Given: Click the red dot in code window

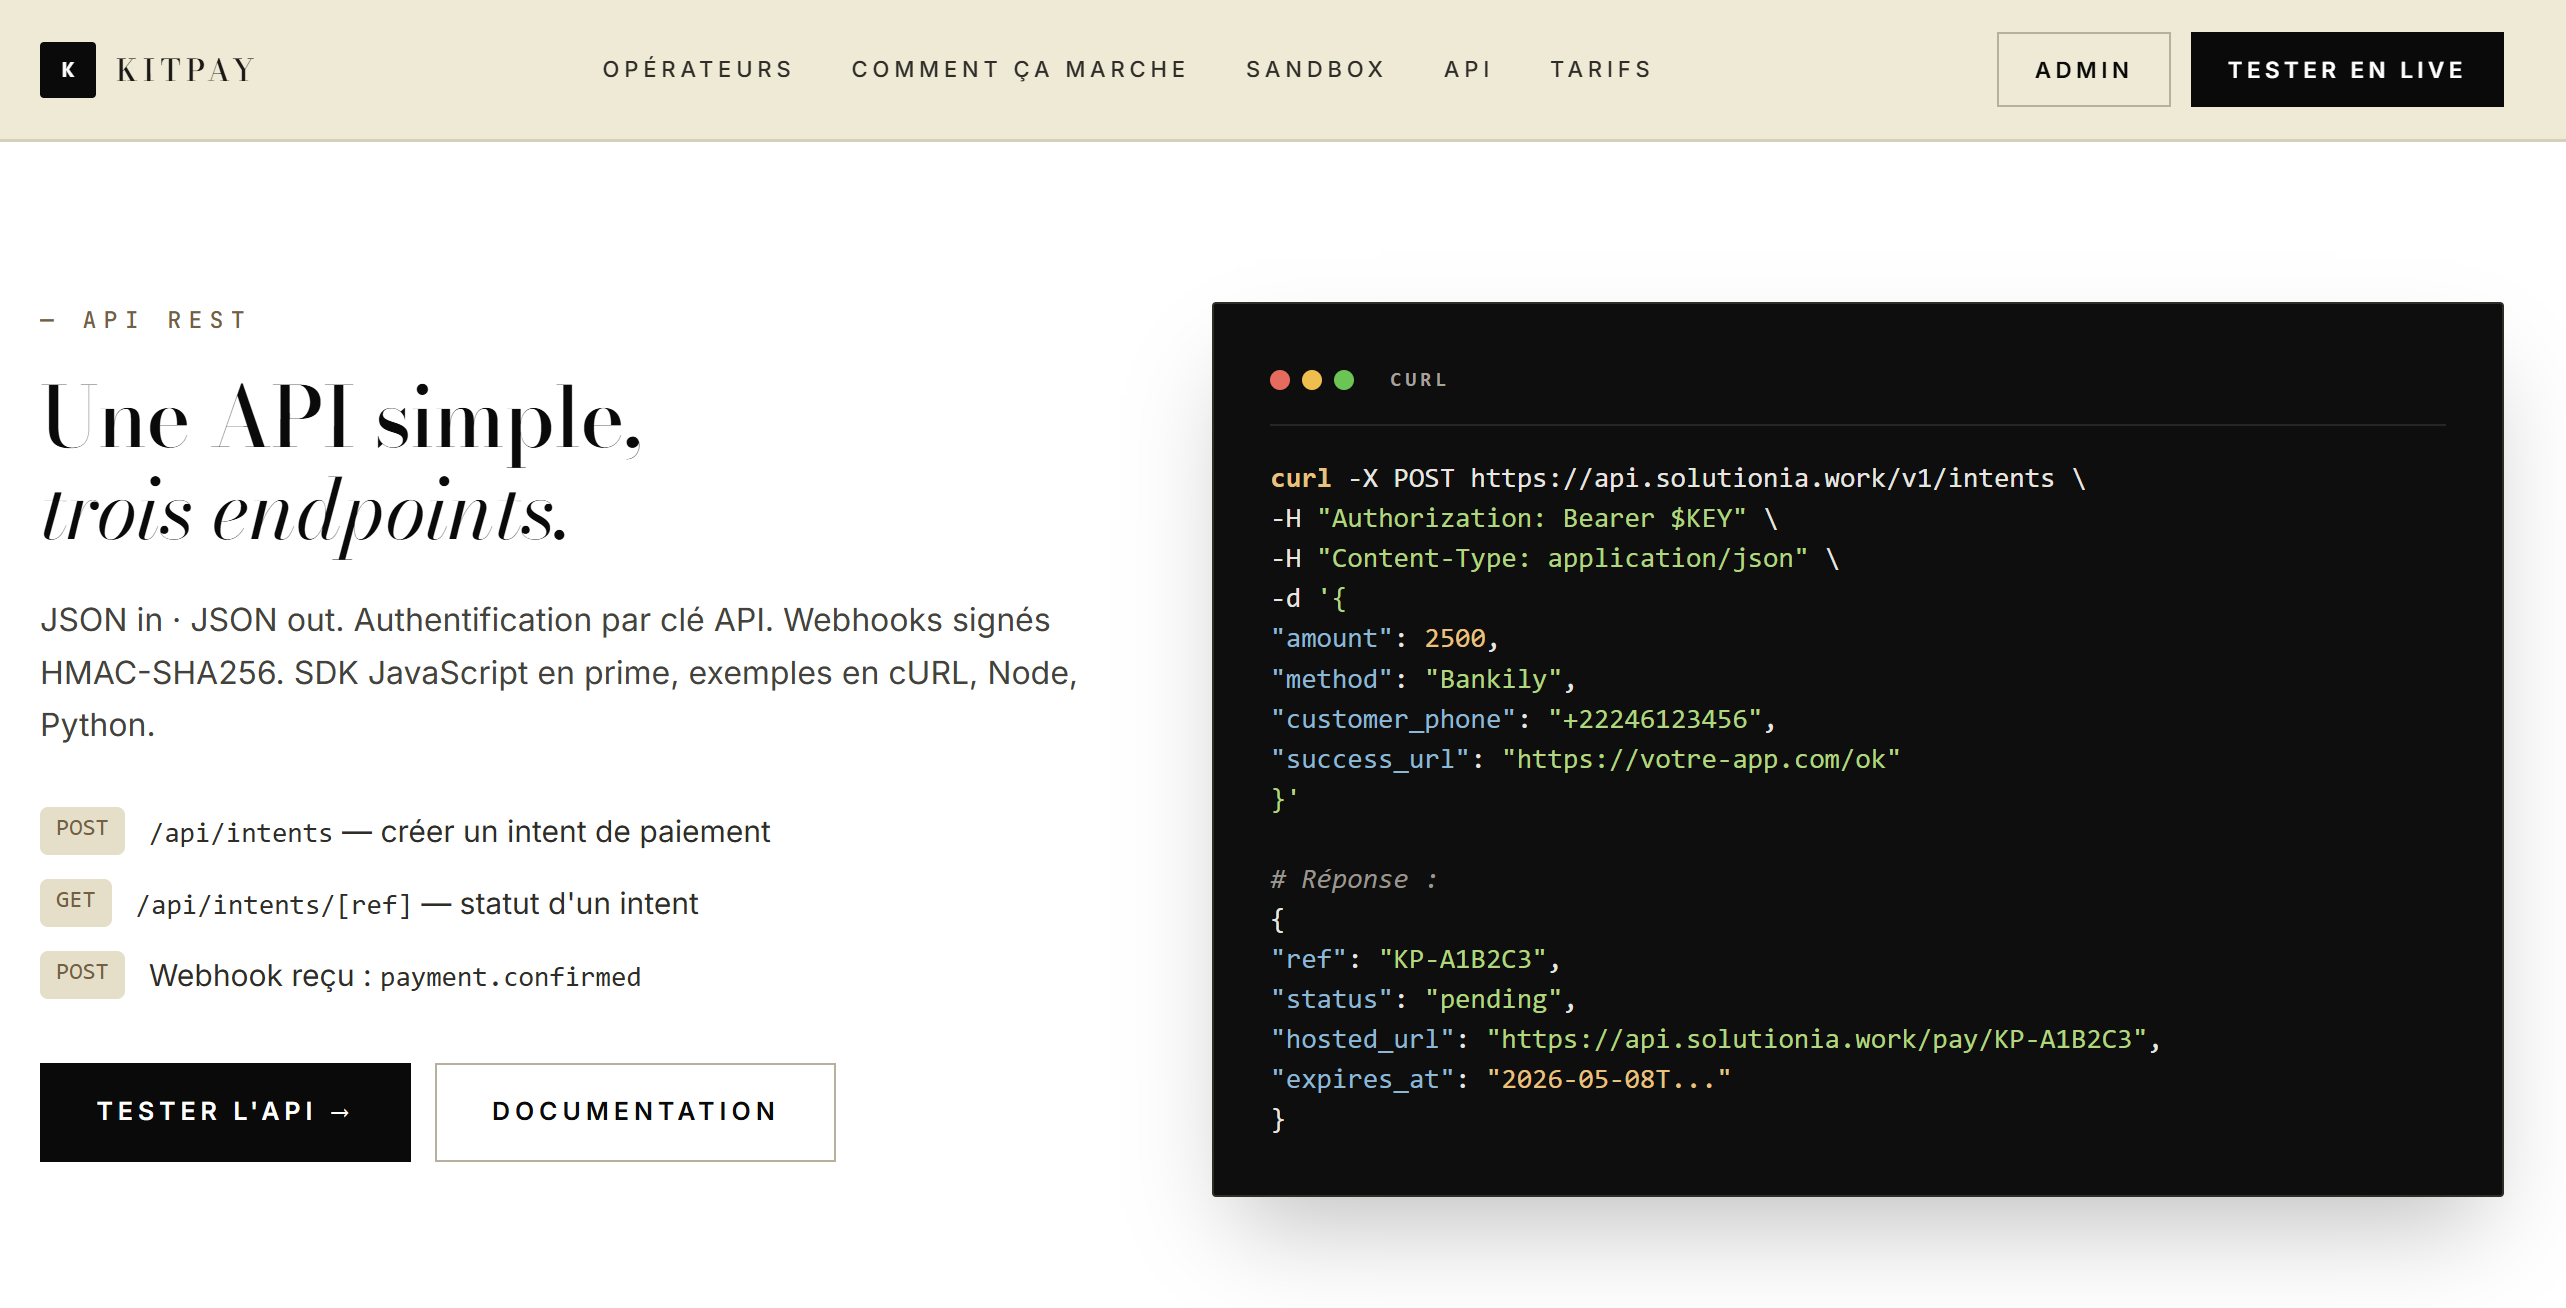Looking at the screenshot, I should point(1280,380).
